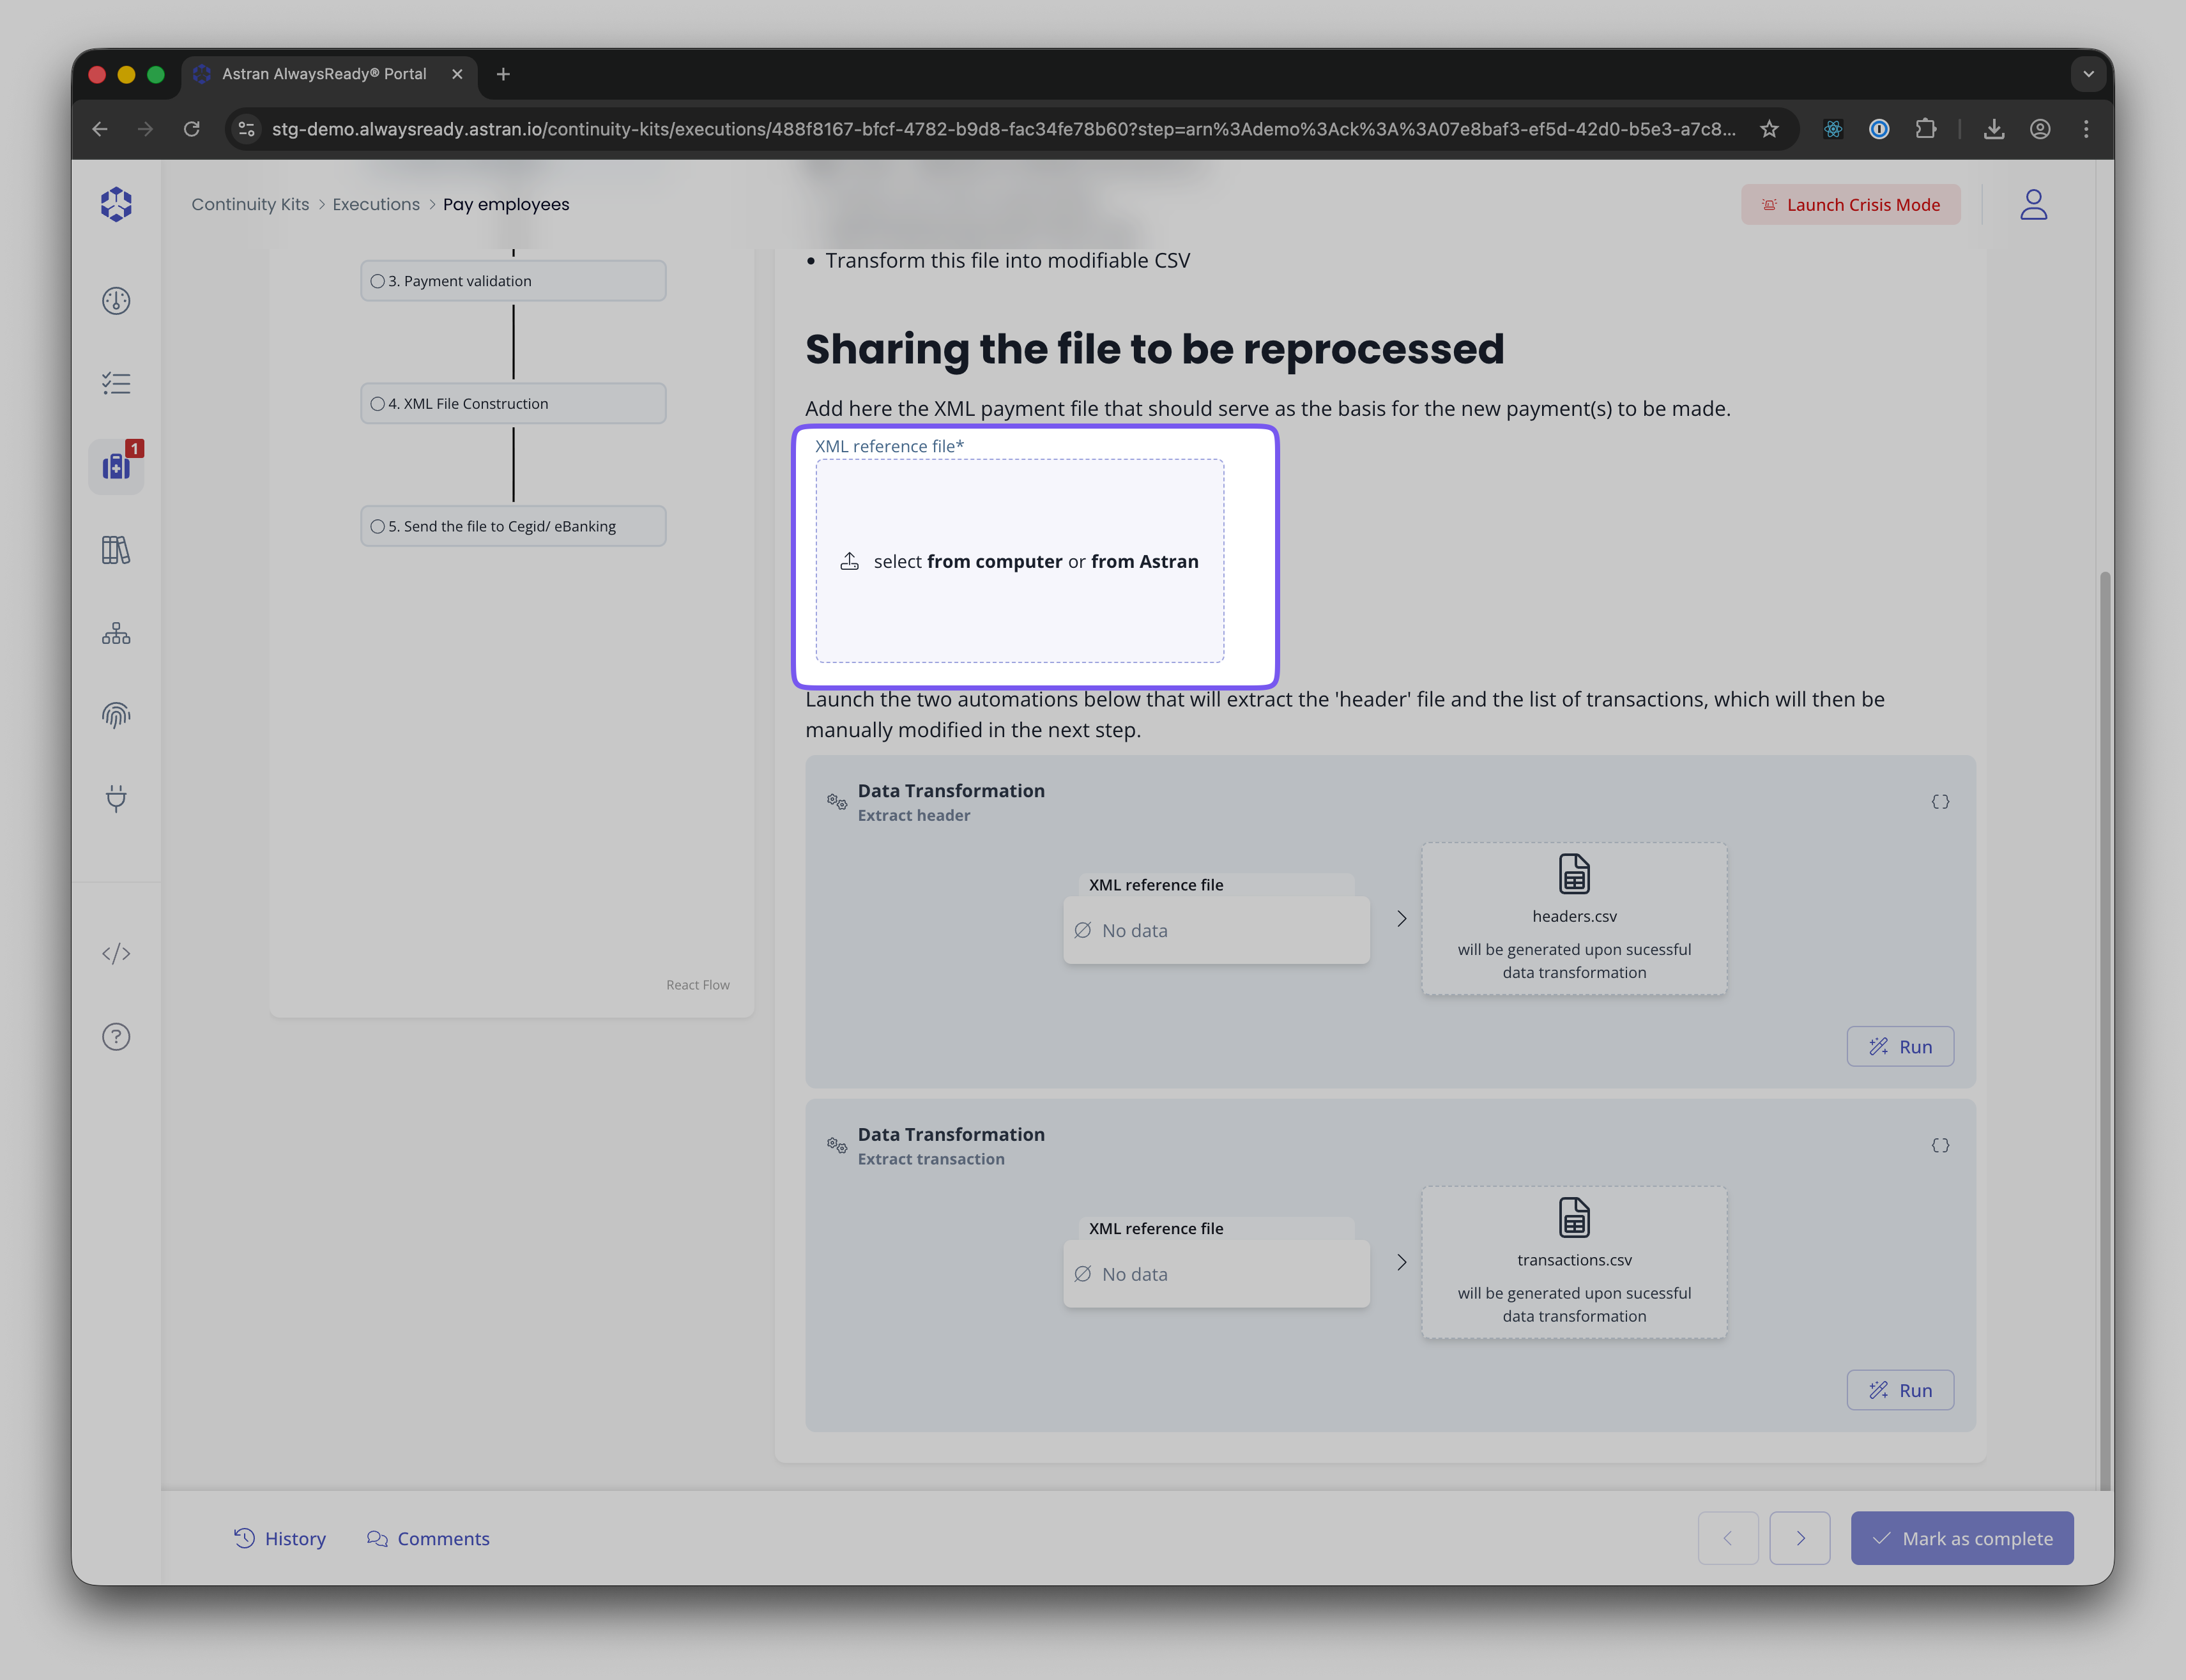
Task: Run the Extract header transformation
Action: click(x=1899, y=1047)
